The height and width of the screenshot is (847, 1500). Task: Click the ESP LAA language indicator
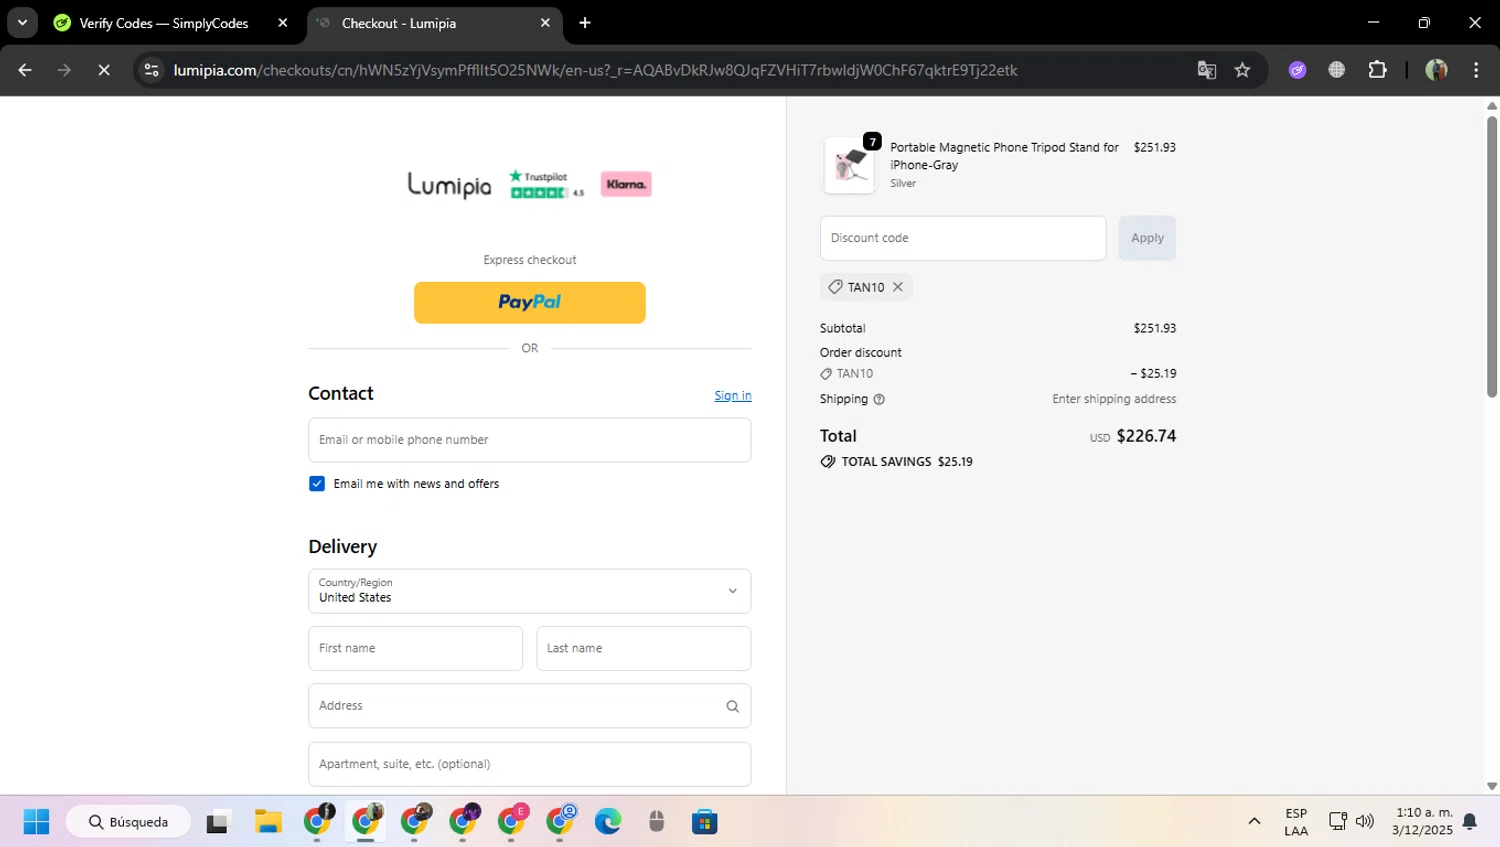tap(1296, 822)
